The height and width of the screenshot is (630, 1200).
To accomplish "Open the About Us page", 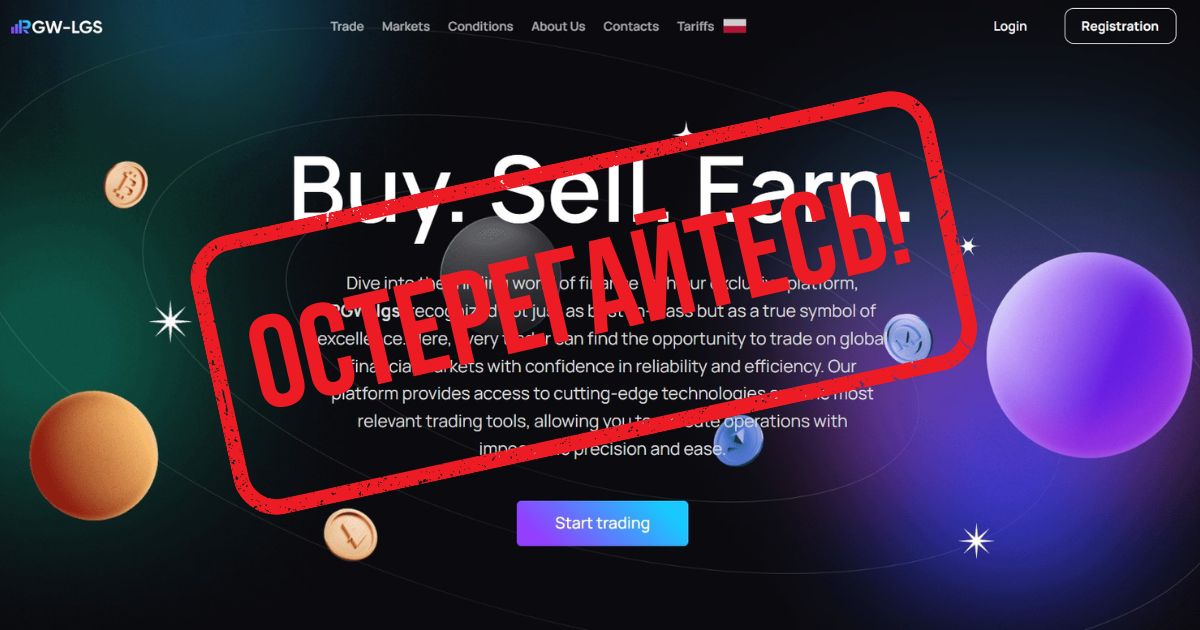I will [558, 27].
